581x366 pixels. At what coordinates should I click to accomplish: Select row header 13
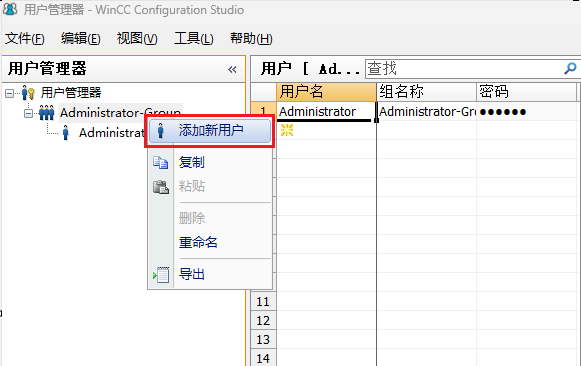(x=263, y=339)
